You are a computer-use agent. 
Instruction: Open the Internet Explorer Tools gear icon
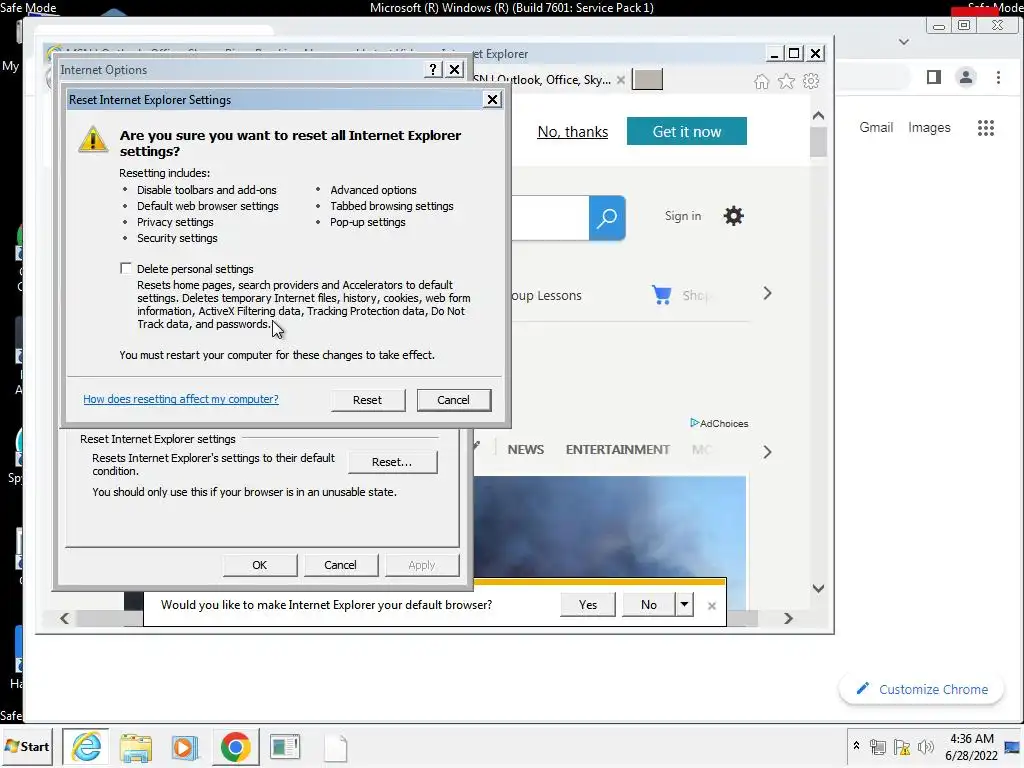pyautogui.click(x=811, y=81)
